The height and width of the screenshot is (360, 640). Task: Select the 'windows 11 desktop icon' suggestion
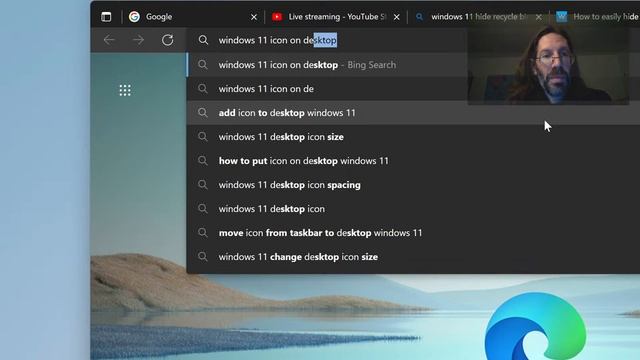pyautogui.click(x=413, y=209)
